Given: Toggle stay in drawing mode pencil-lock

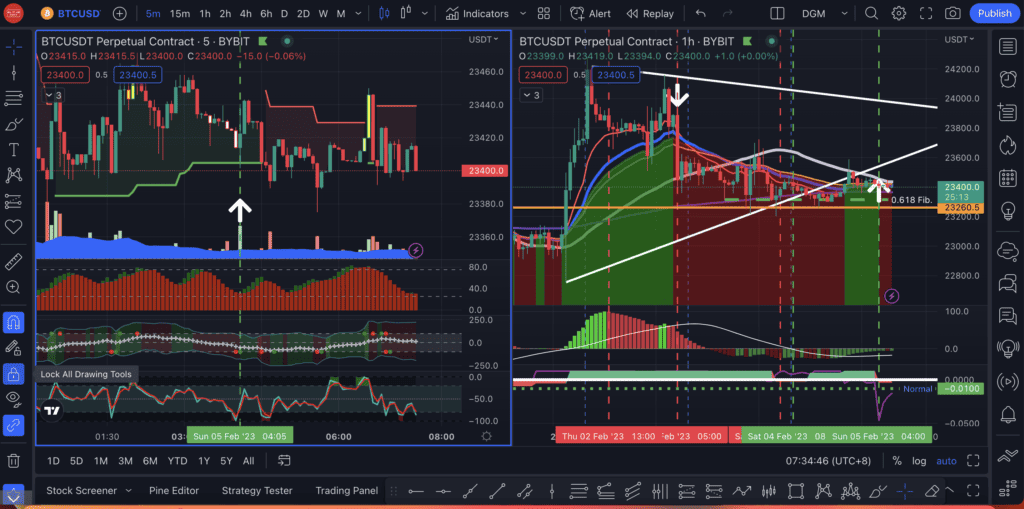Looking at the screenshot, I should click(14, 347).
